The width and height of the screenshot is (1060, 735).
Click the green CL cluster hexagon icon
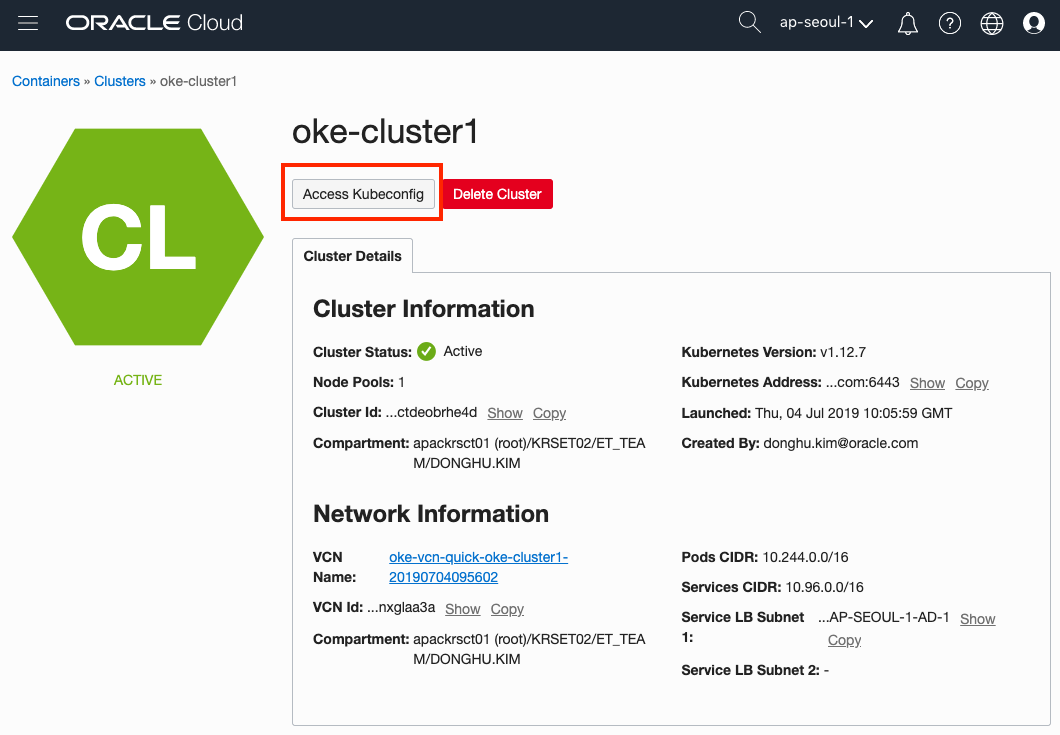[x=138, y=237]
